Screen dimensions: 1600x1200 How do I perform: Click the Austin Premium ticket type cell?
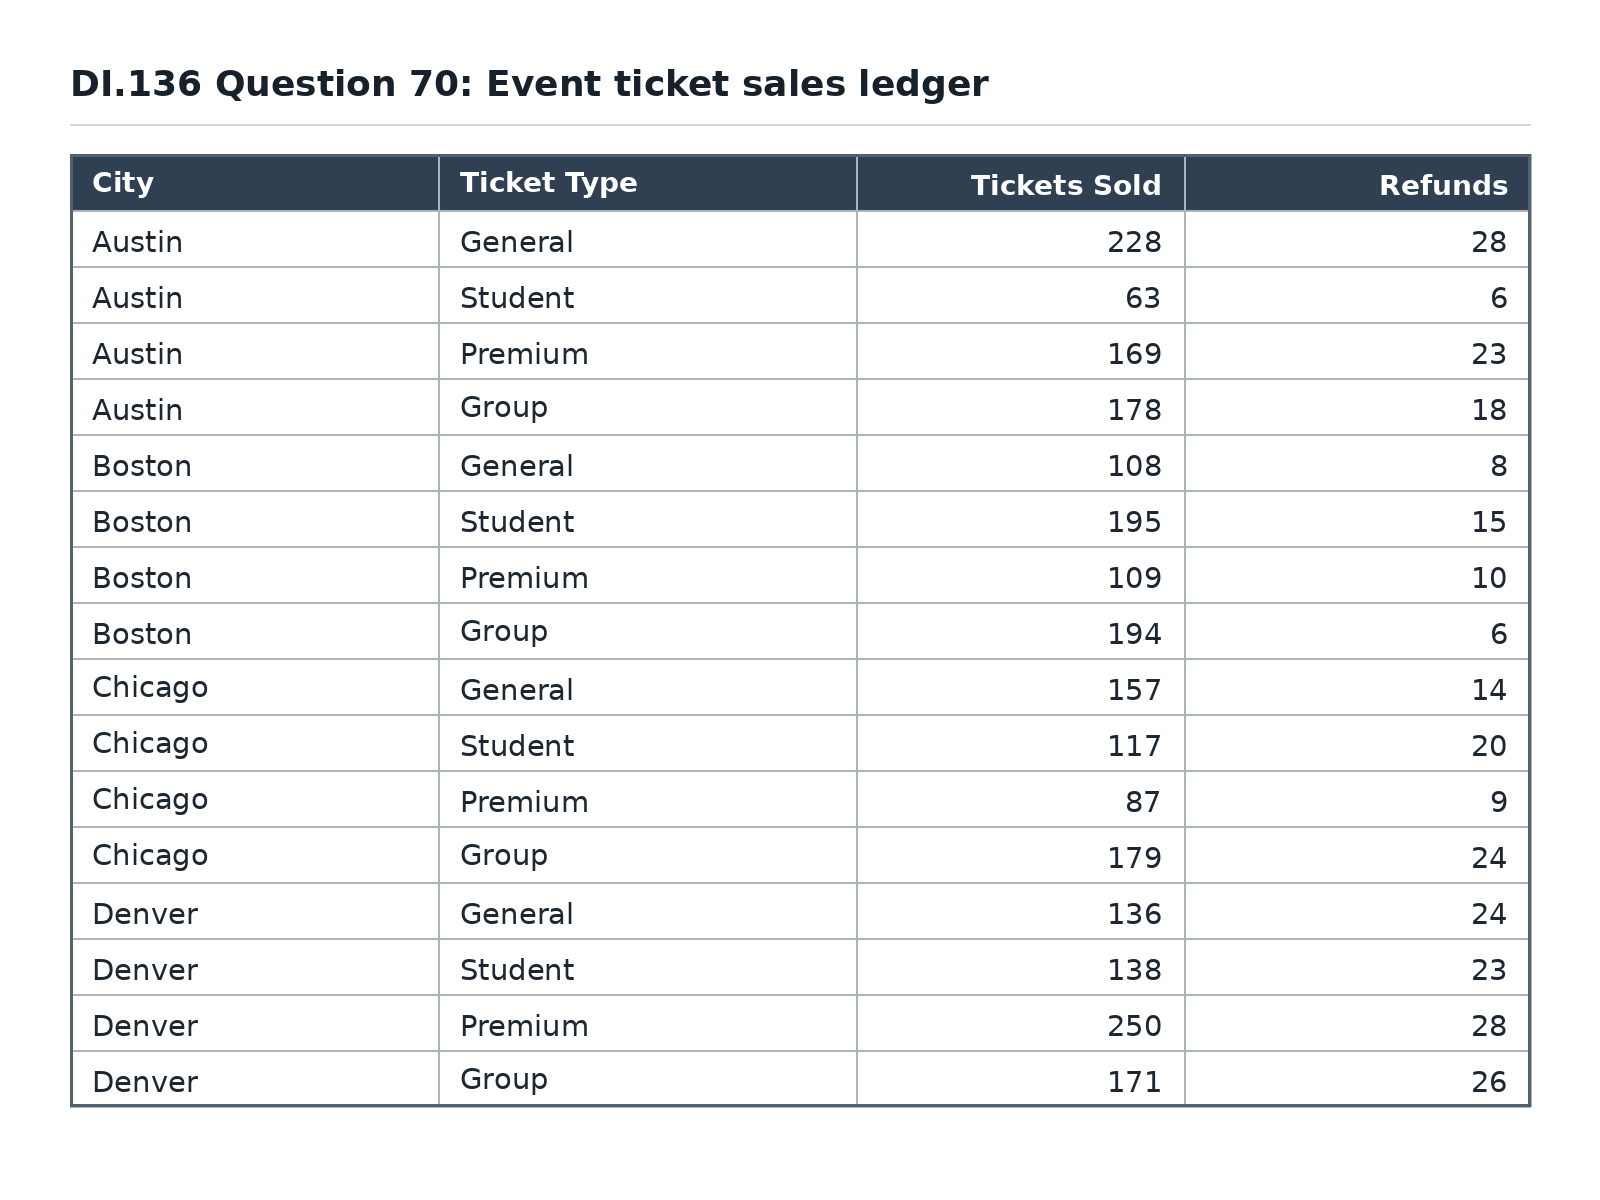(x=648, y=351)
